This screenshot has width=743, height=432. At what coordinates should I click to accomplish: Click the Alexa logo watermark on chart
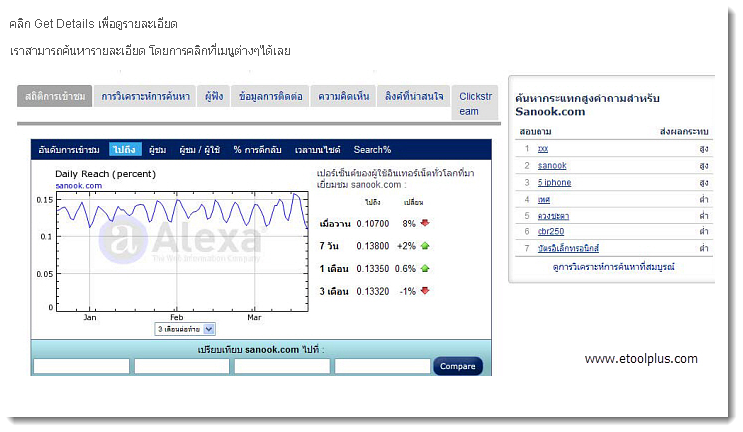click(180, 242)
